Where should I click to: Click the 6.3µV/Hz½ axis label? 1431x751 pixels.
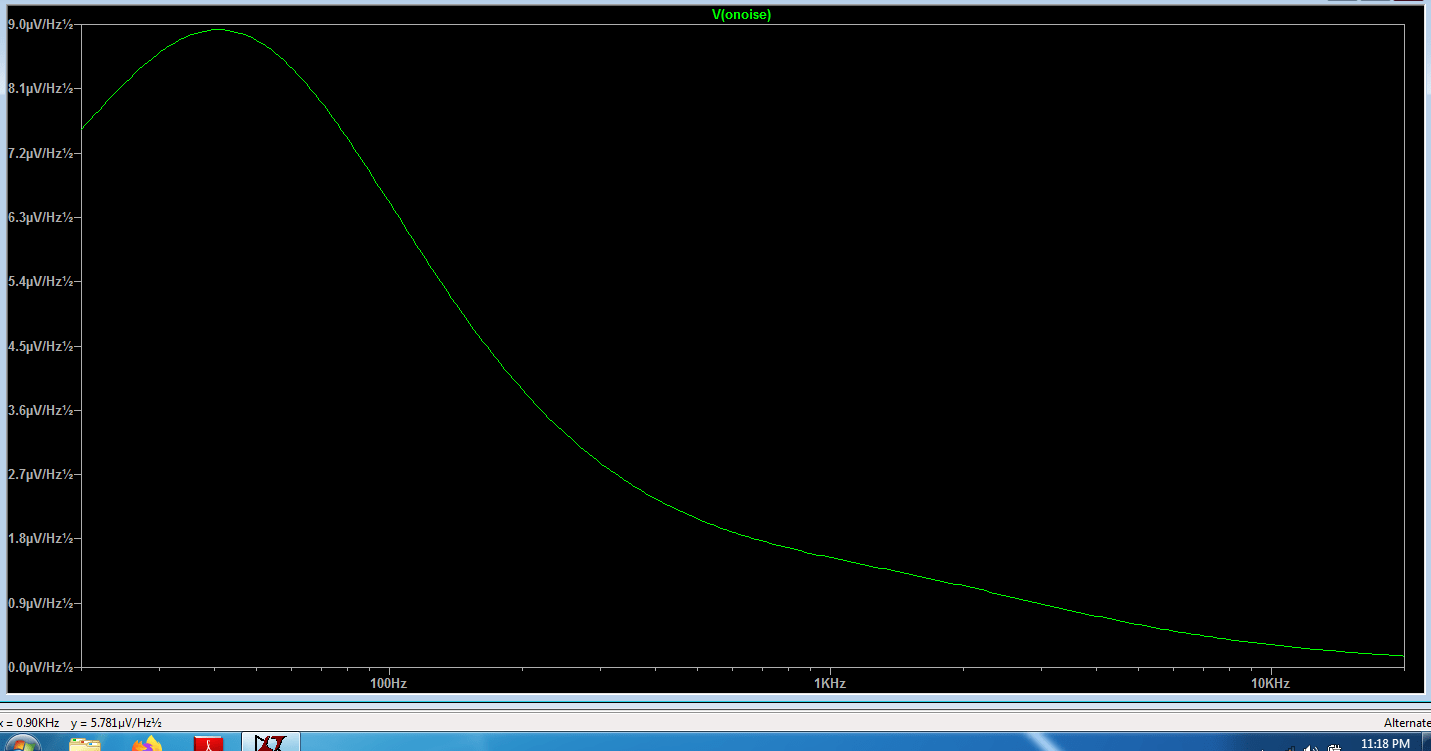coord(40,217)
